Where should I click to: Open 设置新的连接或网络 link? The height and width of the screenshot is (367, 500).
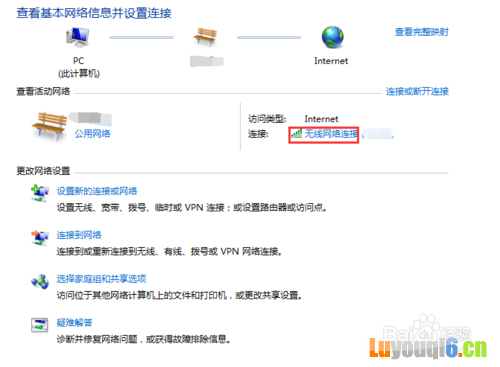pyautogui.click(x=97, y=191)
